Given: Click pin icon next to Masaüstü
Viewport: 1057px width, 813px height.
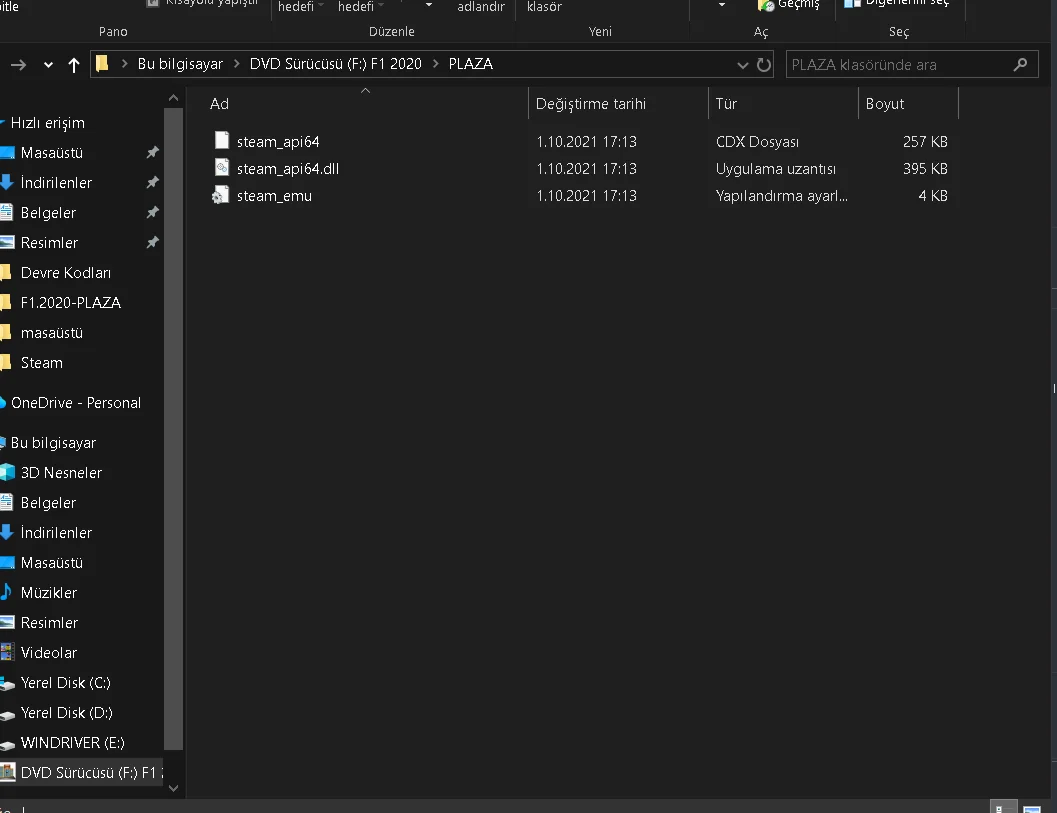Looking at the screenshot, I should 152,152.
